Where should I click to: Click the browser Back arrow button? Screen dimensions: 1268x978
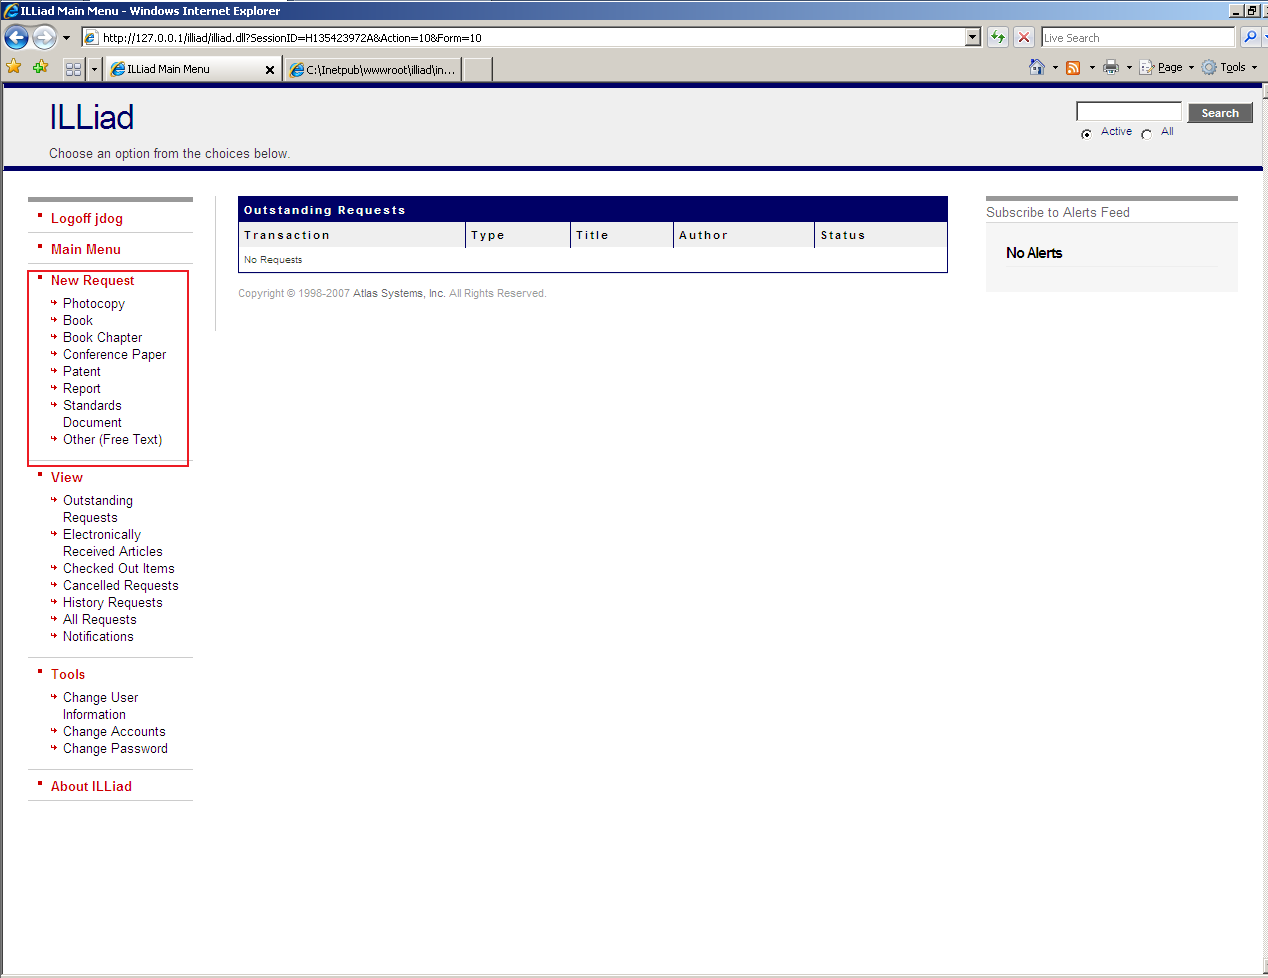pyautogui.click(x=17, y=38)
